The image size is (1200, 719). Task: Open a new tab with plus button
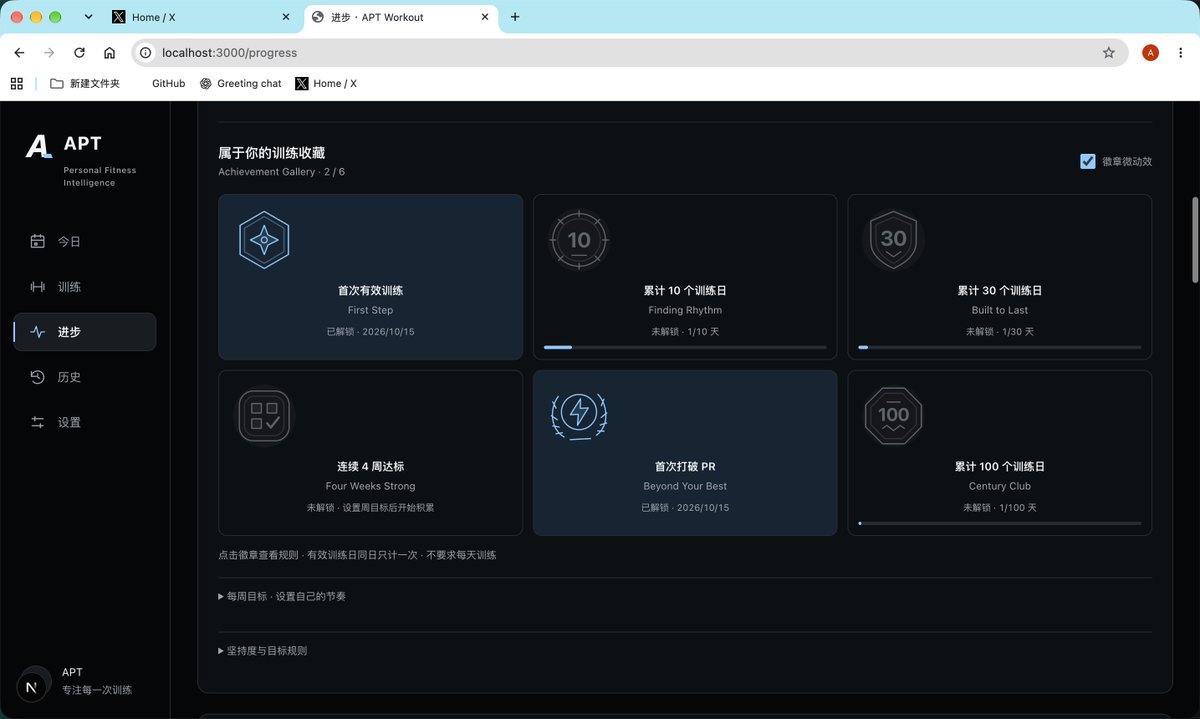[x=515, y=17]
